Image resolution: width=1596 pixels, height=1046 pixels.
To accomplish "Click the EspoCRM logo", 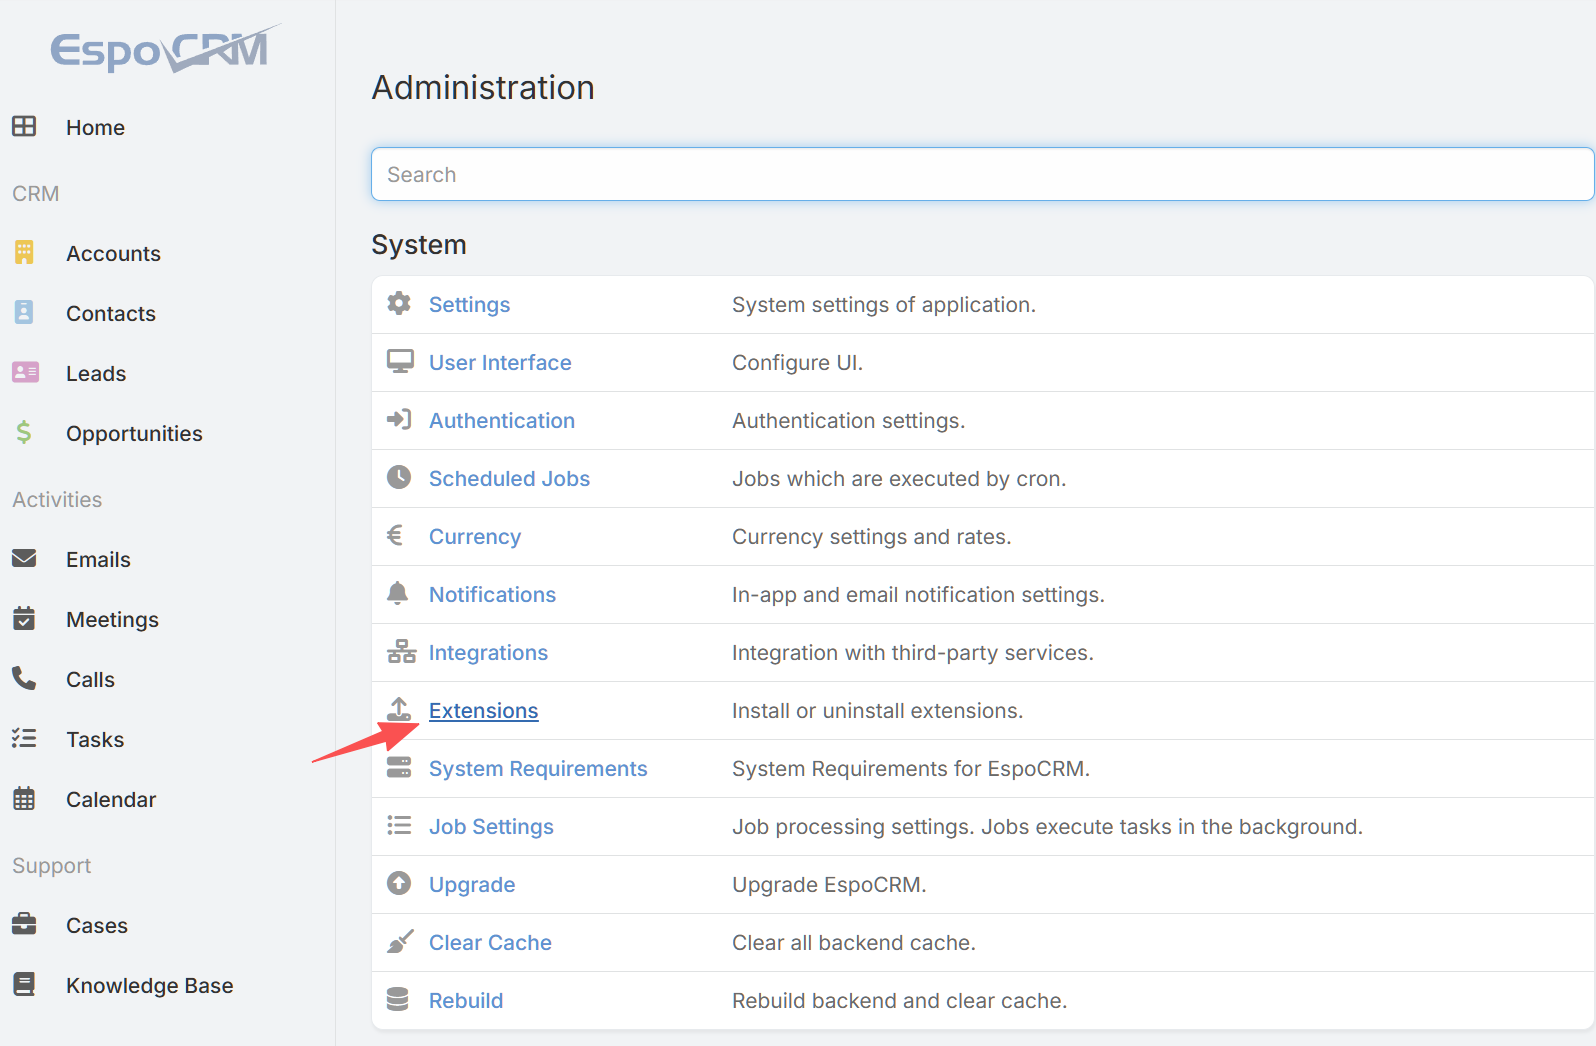I will pos(166,49).
